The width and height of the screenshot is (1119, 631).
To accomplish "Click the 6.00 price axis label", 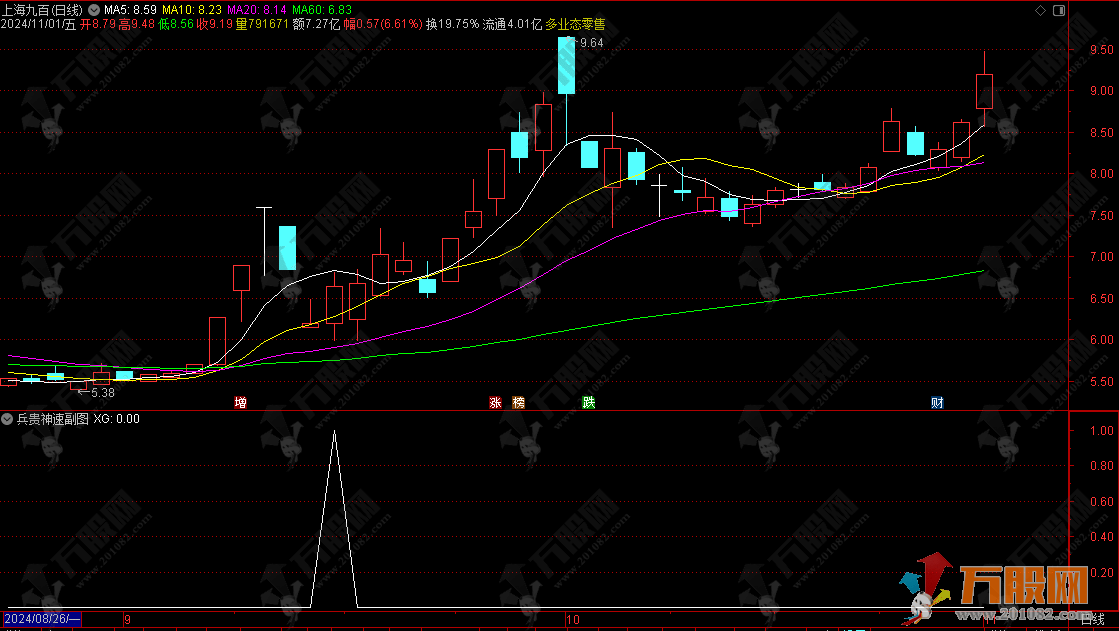I will [x=1102, y=340].
